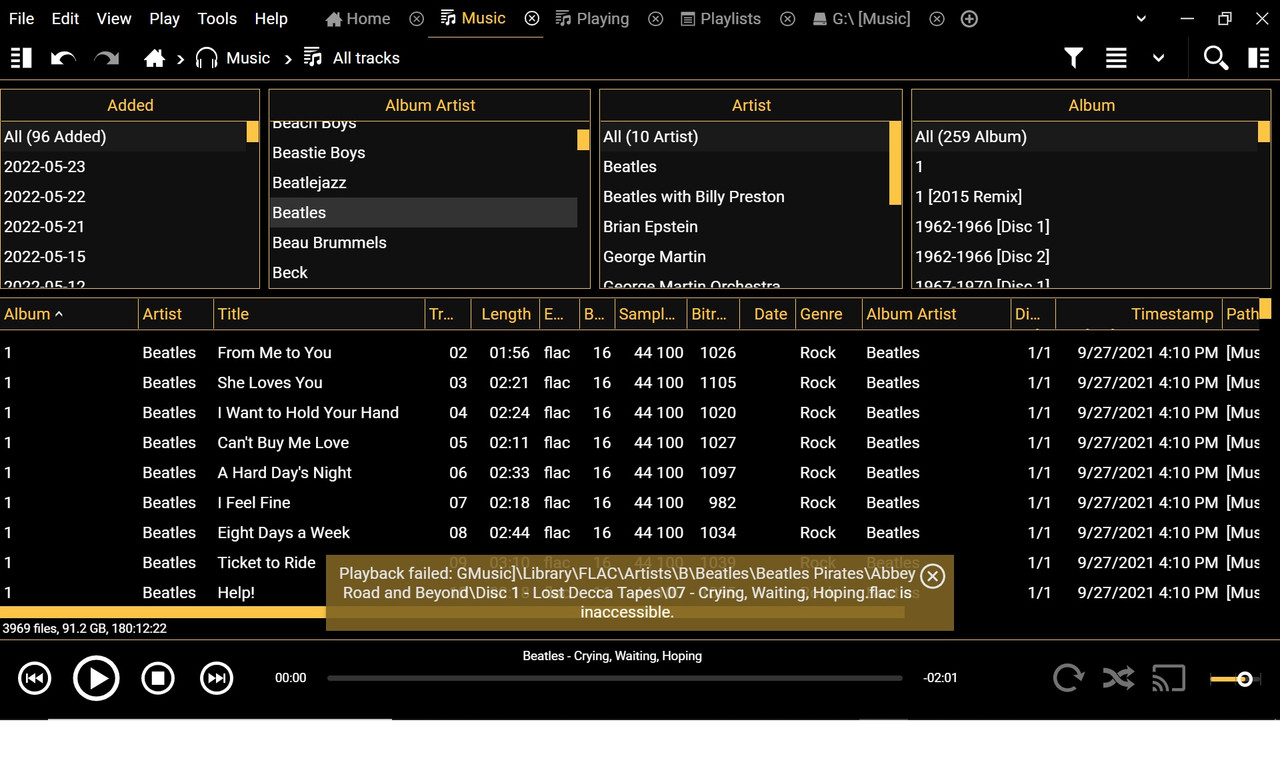The width and height of the screenshot is (1280, 767).
Task: Add a new tab with plus
Action: [x=968, y=19]
